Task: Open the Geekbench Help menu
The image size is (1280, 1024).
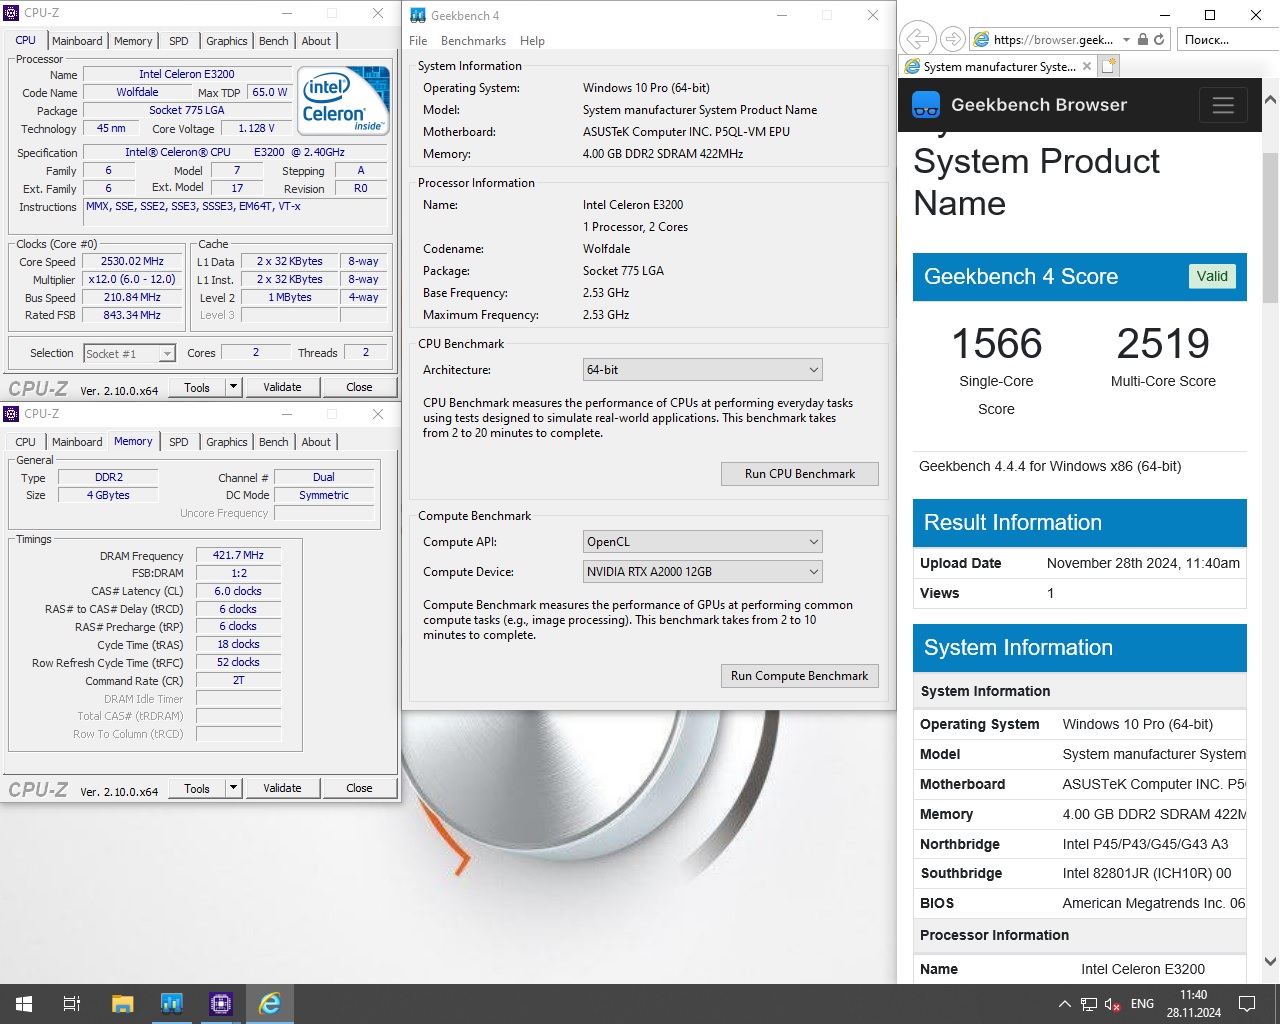Action: click(532, 41)
